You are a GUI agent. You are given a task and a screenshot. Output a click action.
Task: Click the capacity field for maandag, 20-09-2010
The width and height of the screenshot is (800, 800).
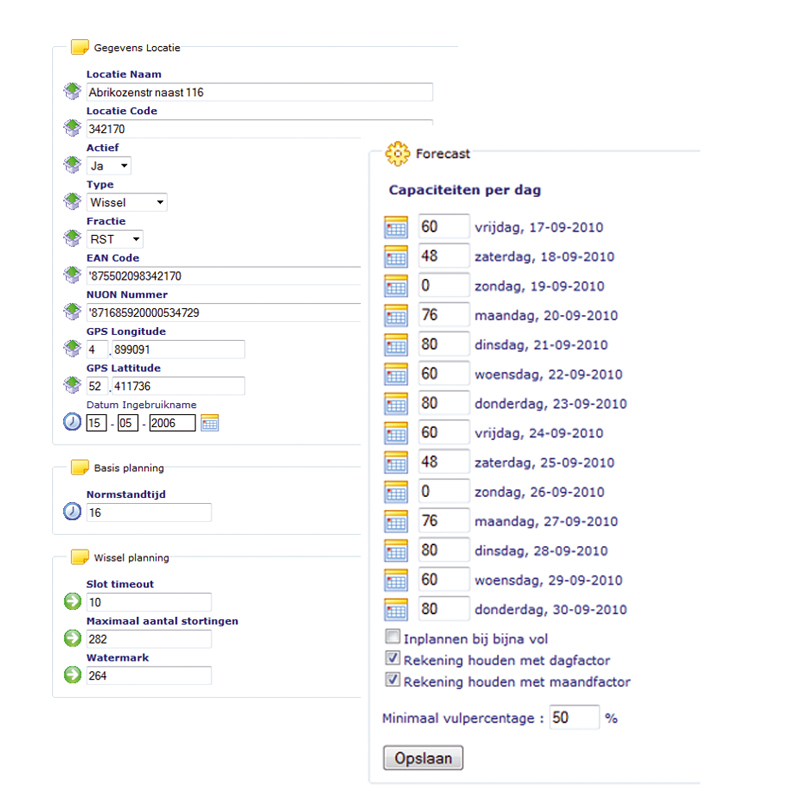coord(443,316)
